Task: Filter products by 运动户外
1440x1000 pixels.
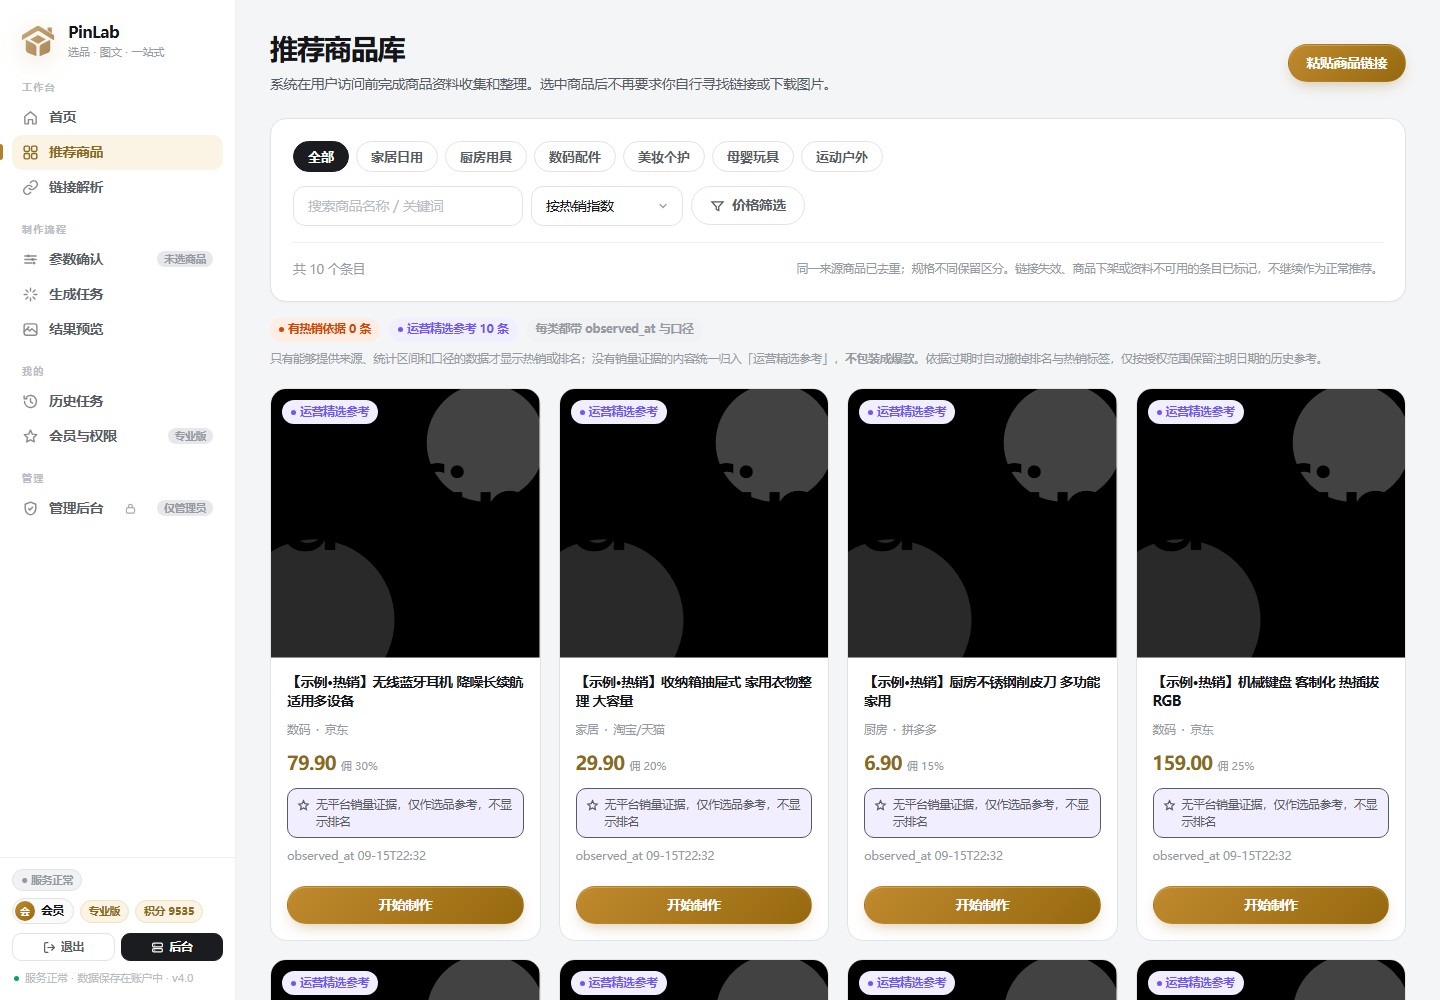Action: pyautogui.click(x=842, y=157)
